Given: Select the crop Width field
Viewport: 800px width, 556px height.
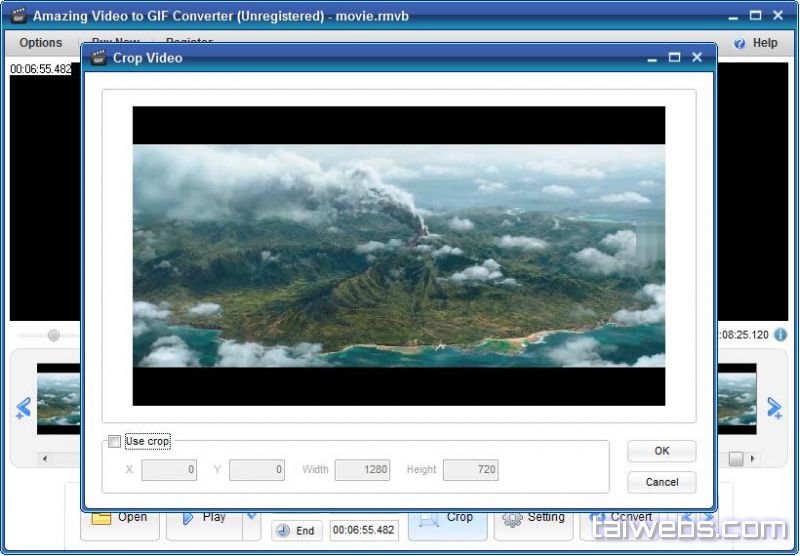Looking at the screenshot, I should pos(362,470).
